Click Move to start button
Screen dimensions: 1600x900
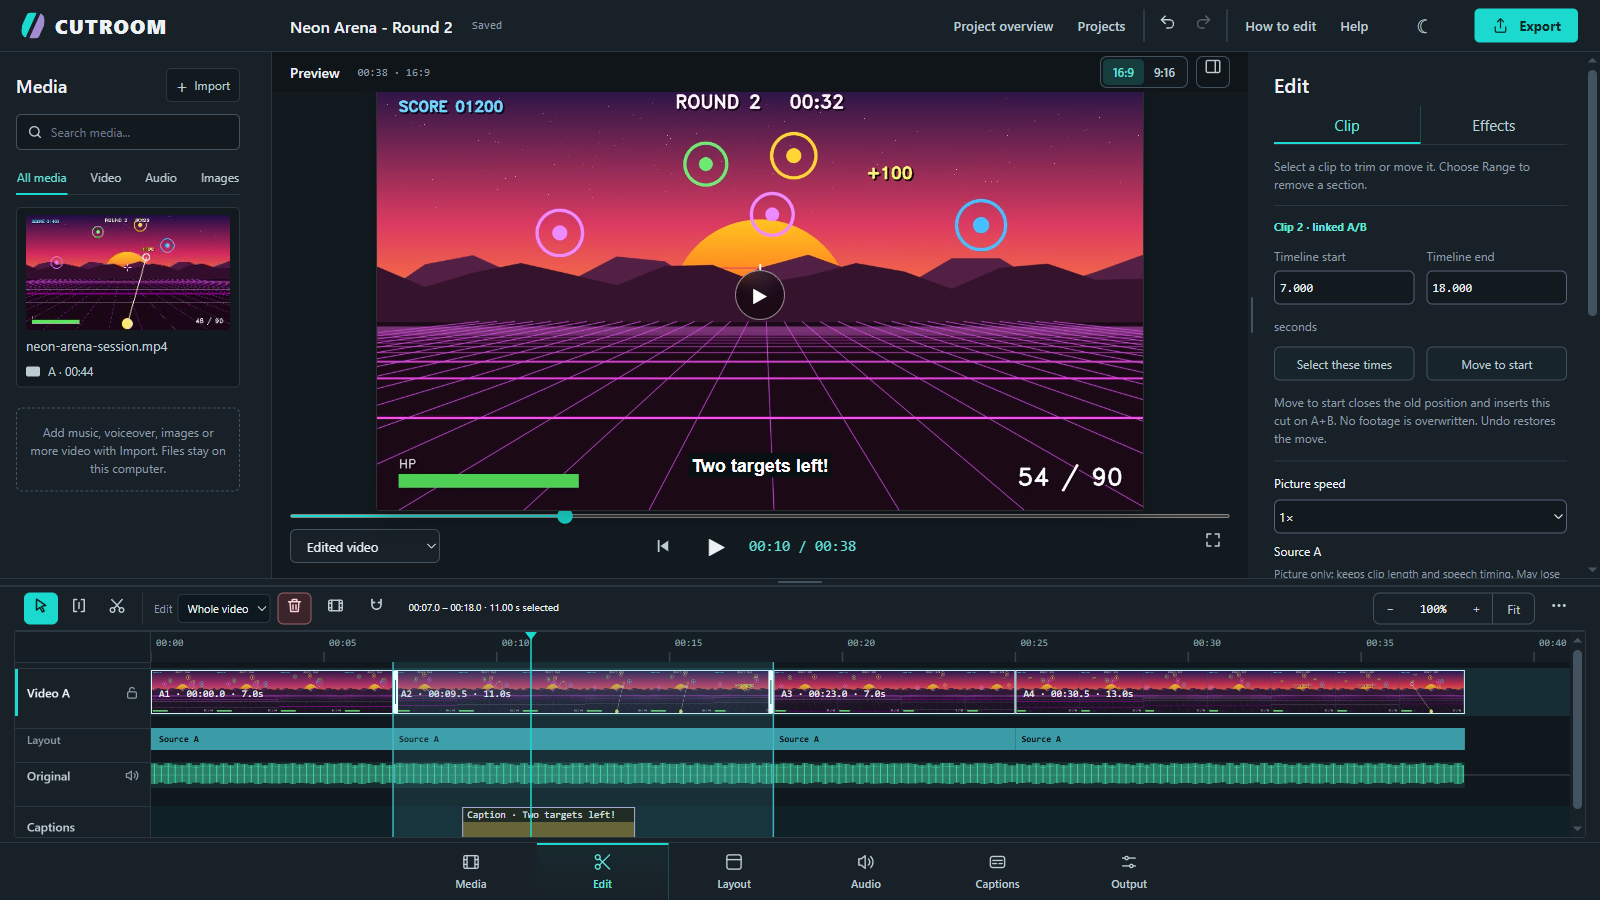[x=1496, y=364]
